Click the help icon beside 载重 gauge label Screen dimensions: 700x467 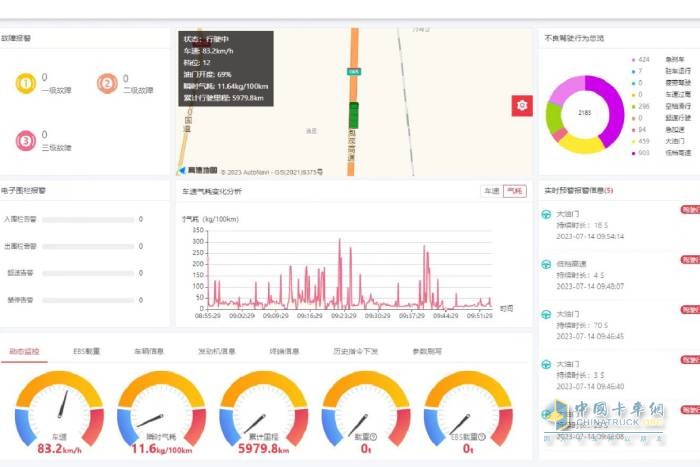(x=374, y=437)
